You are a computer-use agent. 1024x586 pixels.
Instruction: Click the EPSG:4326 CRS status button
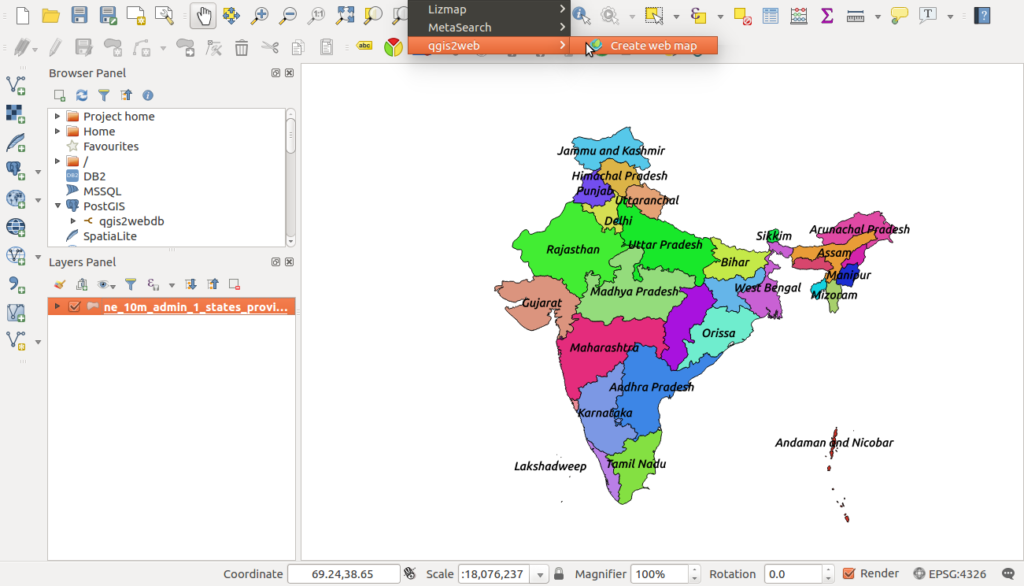click(x=950, y=573)
